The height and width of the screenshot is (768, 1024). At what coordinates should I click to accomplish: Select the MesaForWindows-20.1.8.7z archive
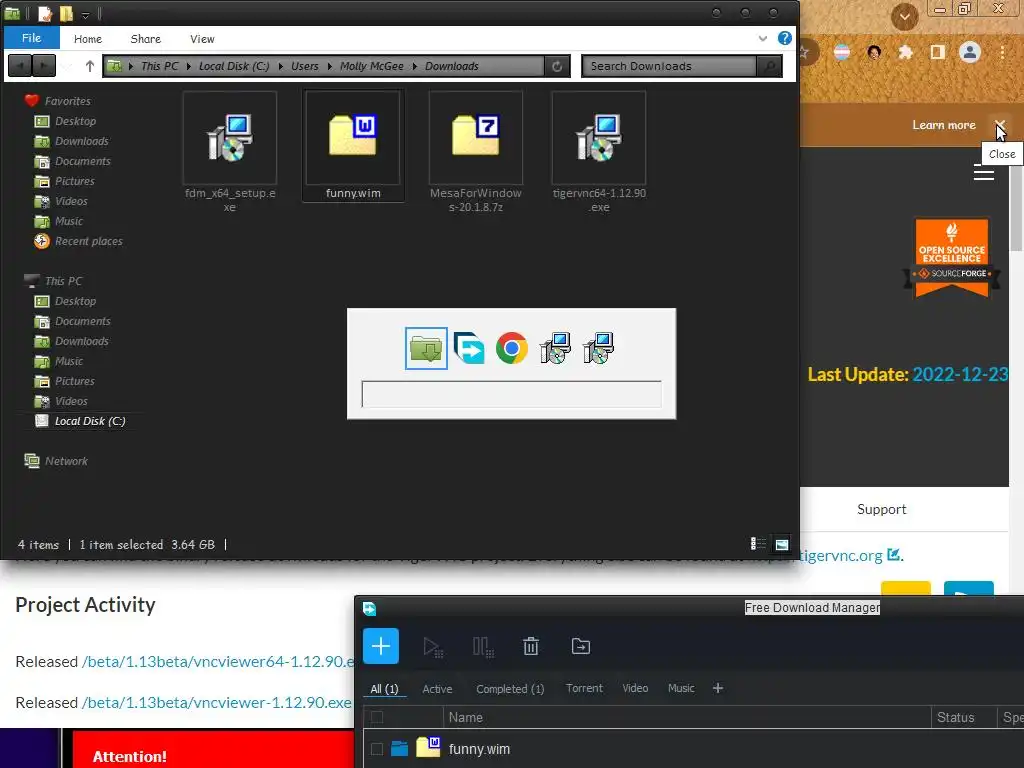coord(475,152)
